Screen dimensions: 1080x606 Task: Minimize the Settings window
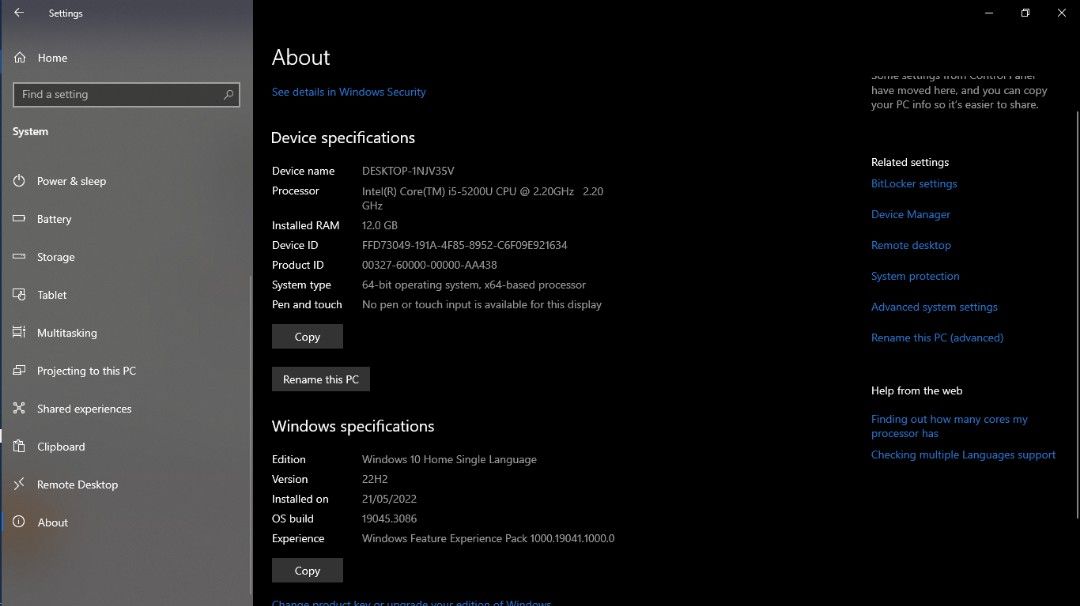coord(989,12)
